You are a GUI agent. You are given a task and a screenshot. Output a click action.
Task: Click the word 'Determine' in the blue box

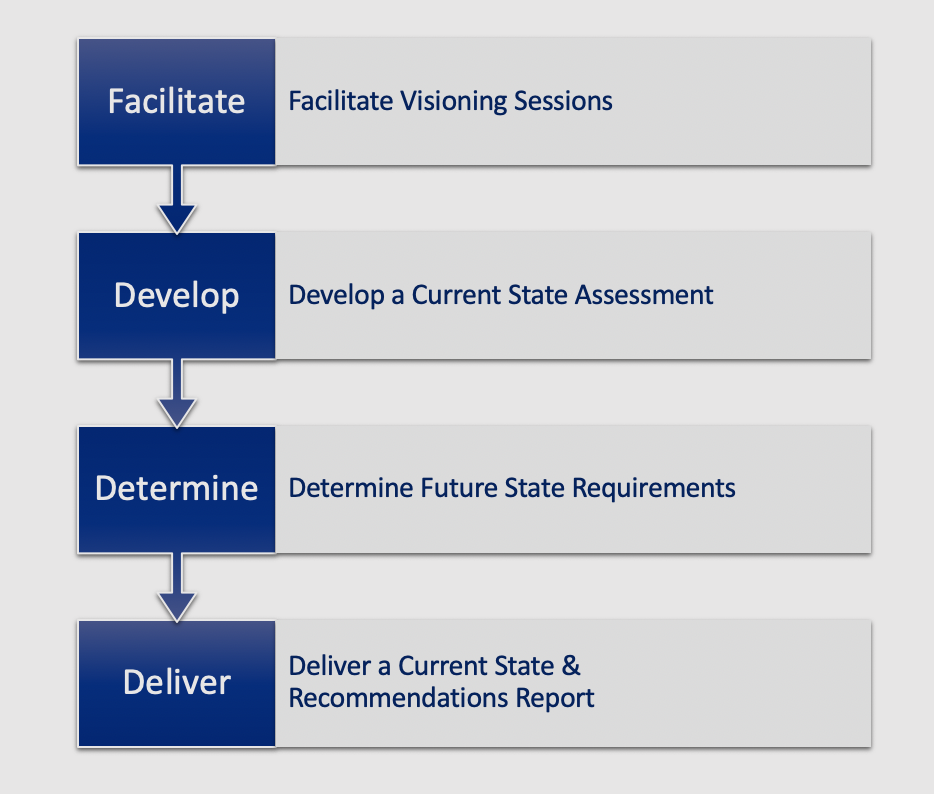176,488
